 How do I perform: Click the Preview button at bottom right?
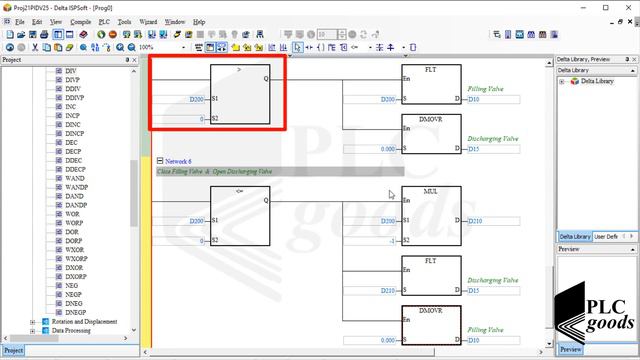point(570,349)
